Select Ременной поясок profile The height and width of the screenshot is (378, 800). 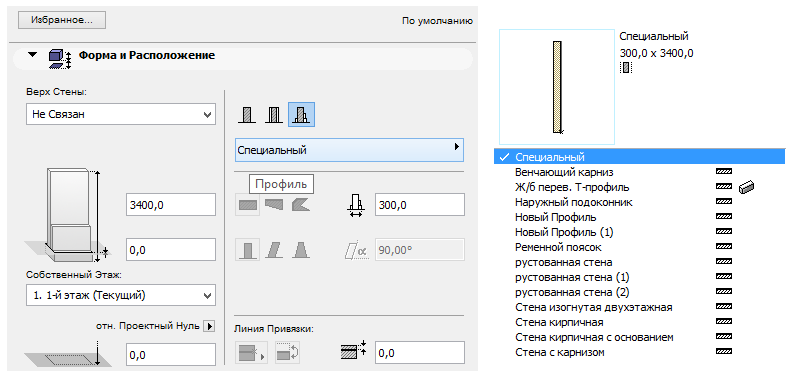tap(639, 247)
